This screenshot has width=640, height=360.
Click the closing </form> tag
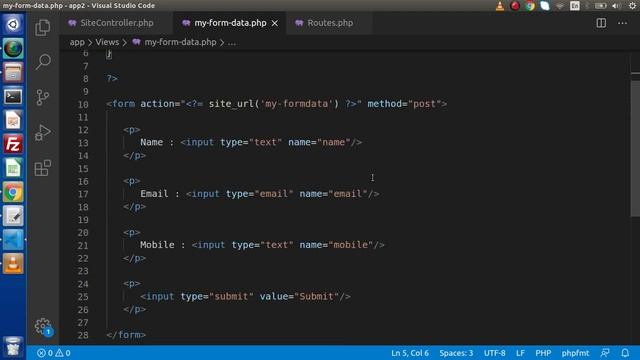(x=126, y=335)
